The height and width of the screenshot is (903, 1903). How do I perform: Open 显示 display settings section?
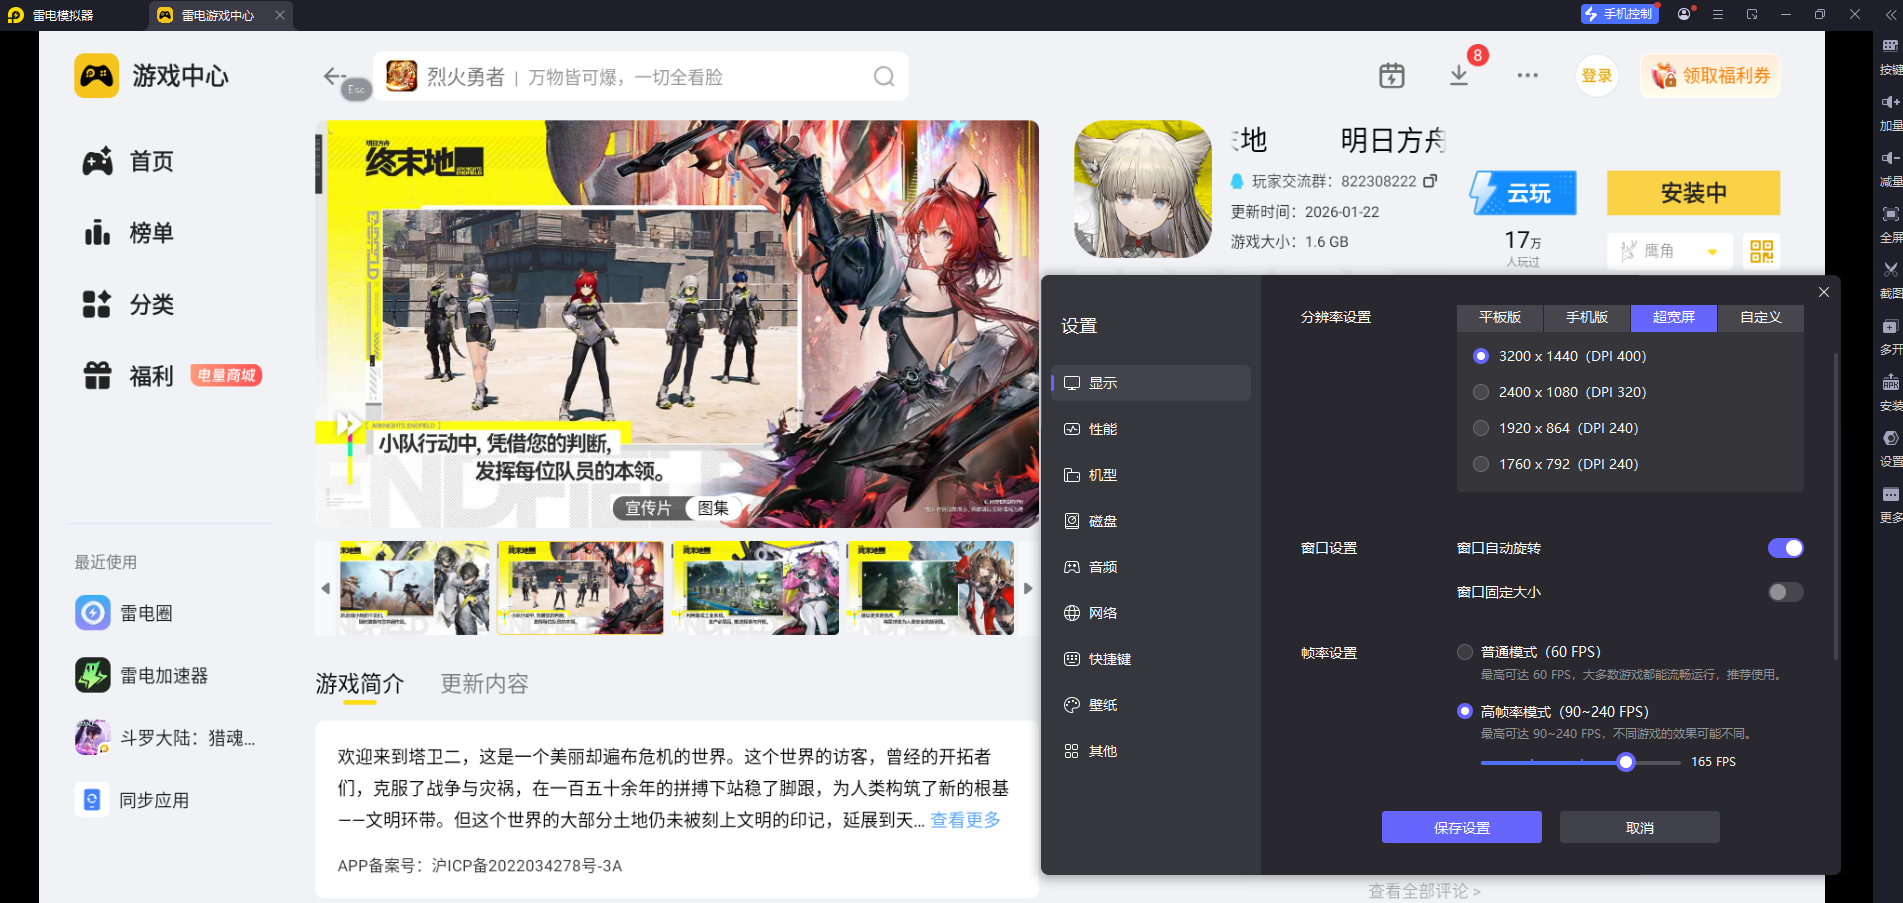click(1151, 383)
